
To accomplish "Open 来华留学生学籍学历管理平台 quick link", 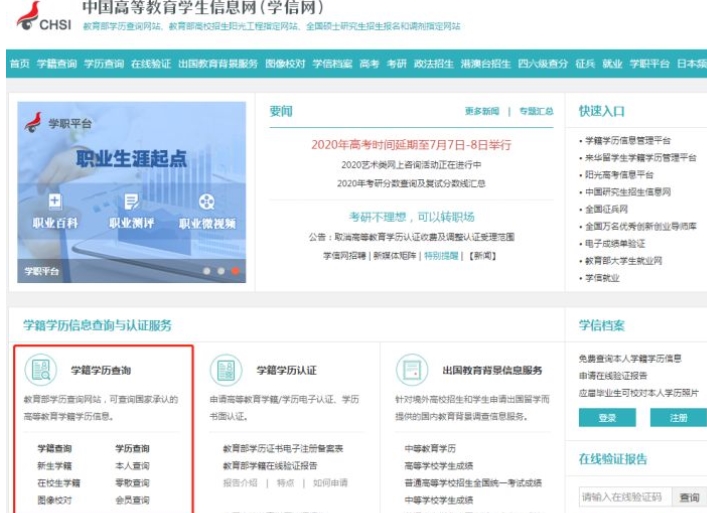I will 640,158.
